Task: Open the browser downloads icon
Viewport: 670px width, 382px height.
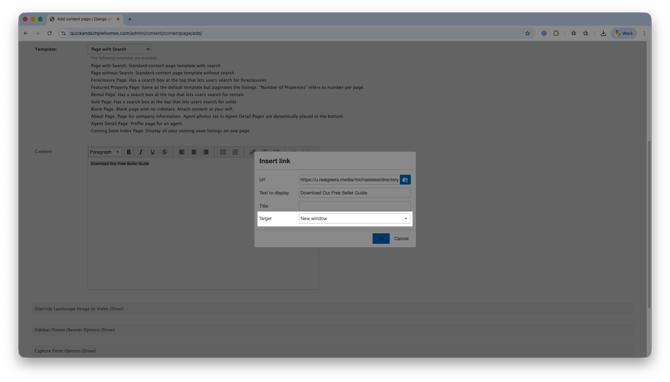Action: tap(603, 33)
